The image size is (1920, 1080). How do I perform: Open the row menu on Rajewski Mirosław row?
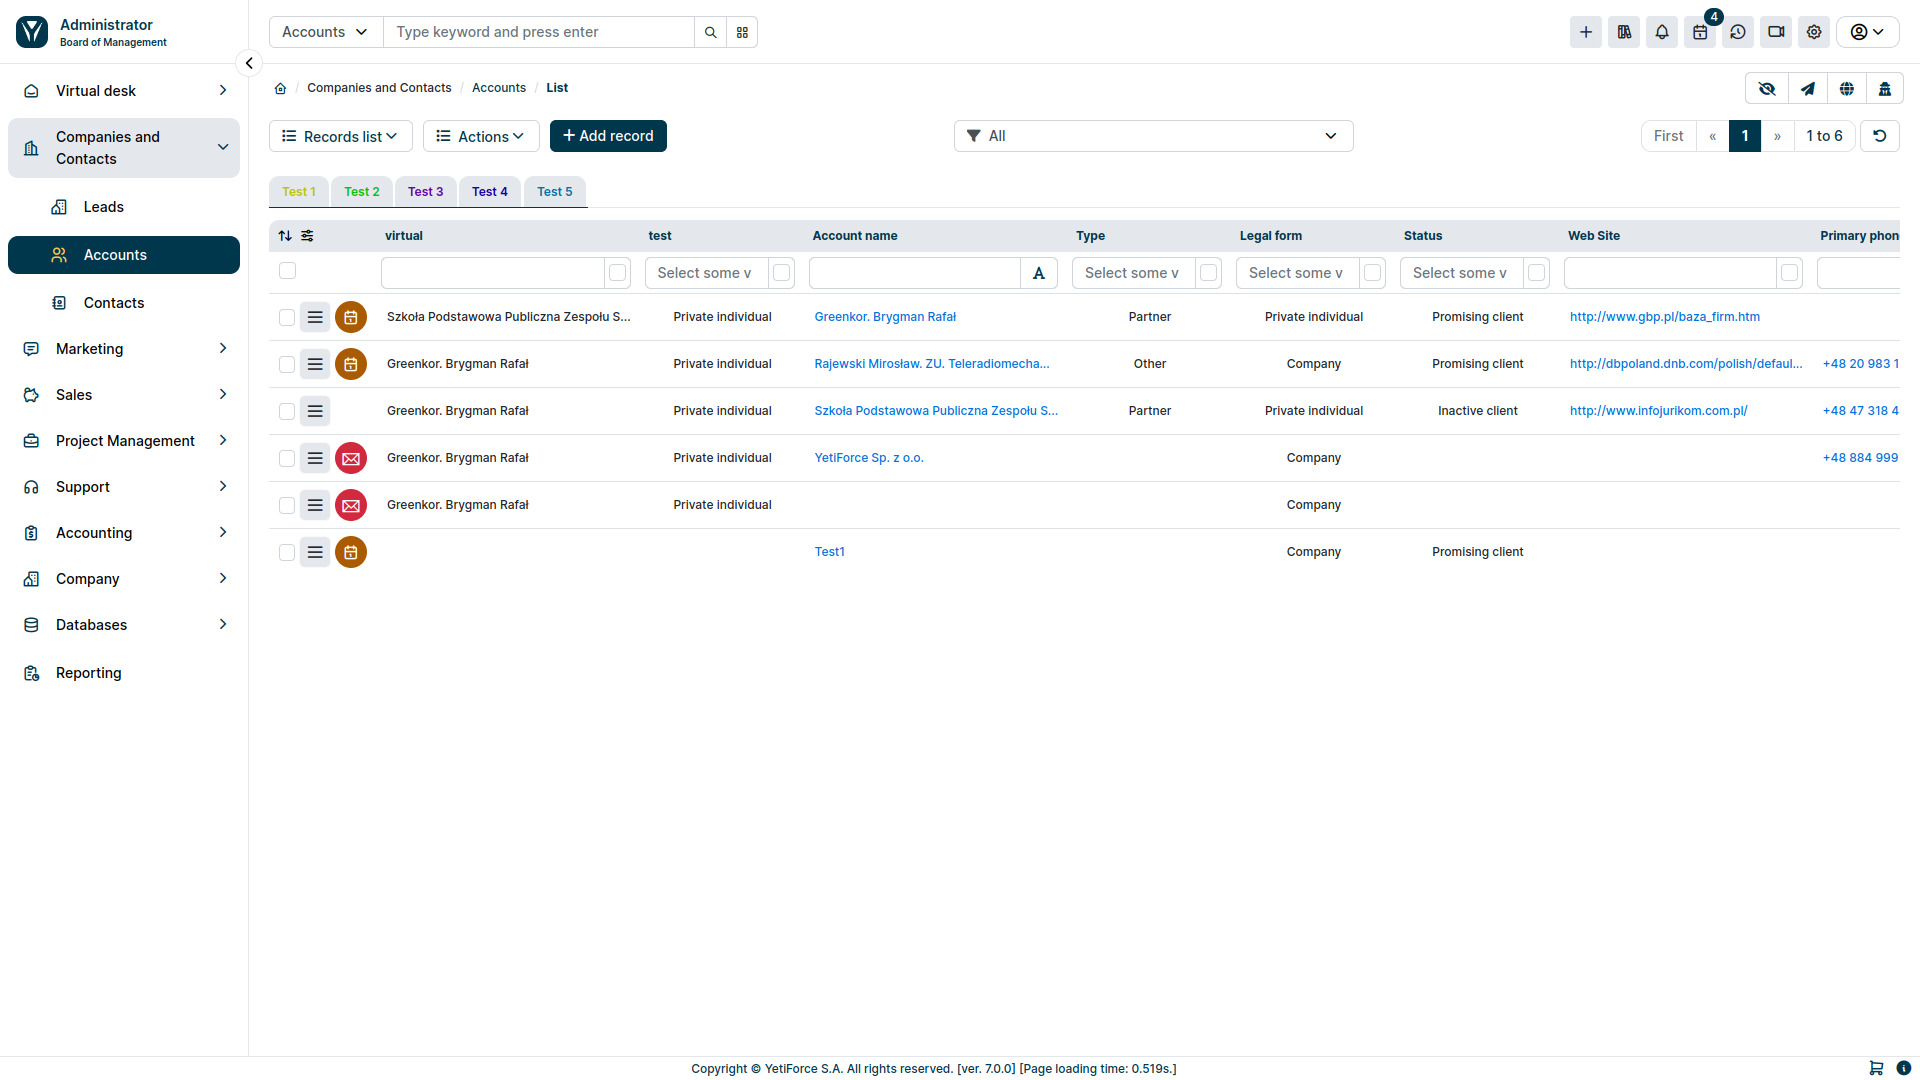coord(315,364)
